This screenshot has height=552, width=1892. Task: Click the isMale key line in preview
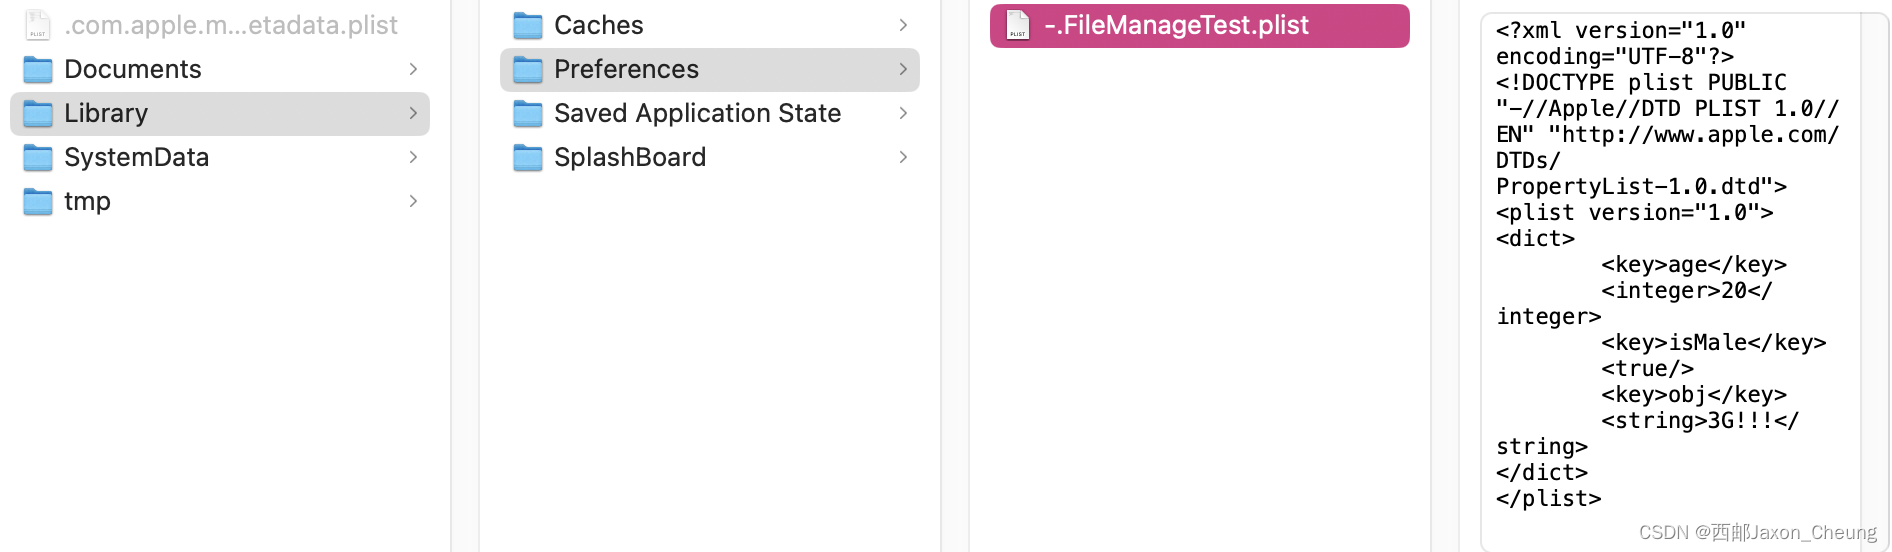click(x=1713, y=343)
